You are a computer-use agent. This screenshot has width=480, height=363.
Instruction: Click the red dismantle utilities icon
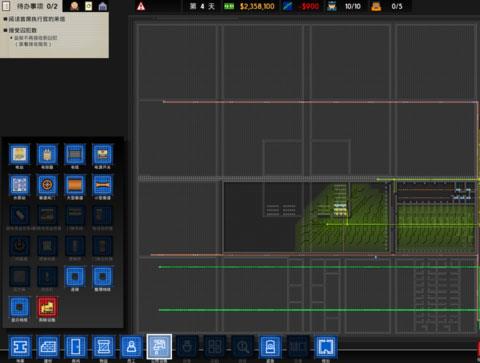tap(47, 307)
